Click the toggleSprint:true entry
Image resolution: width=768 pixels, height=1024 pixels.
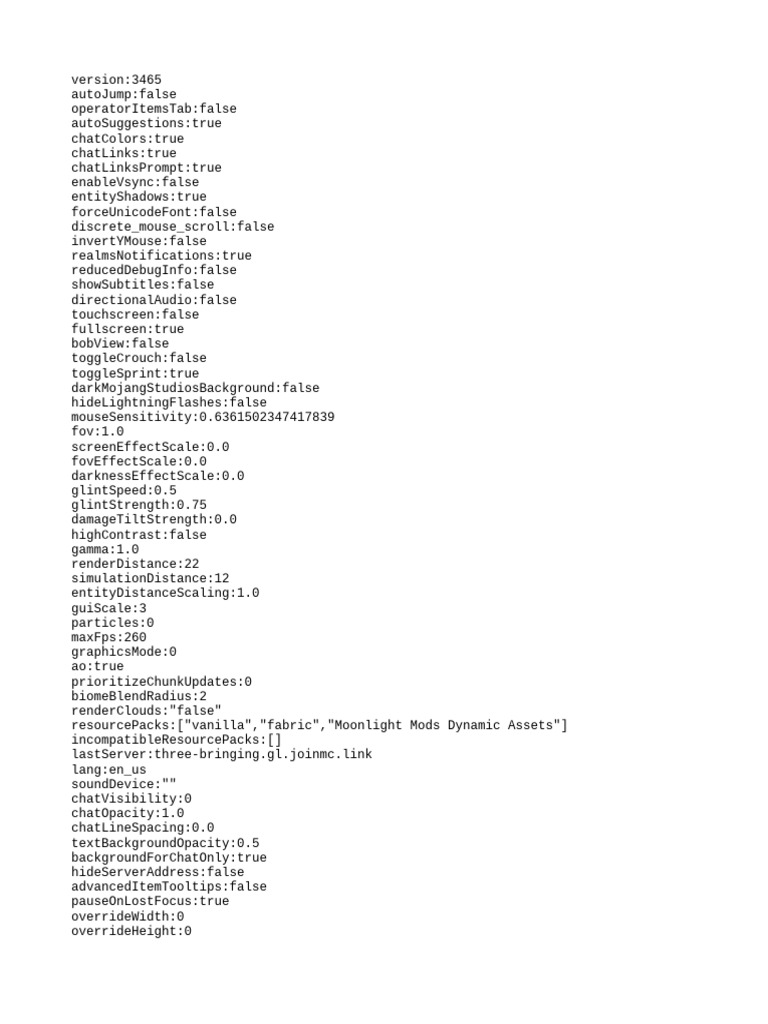point(135,374)
